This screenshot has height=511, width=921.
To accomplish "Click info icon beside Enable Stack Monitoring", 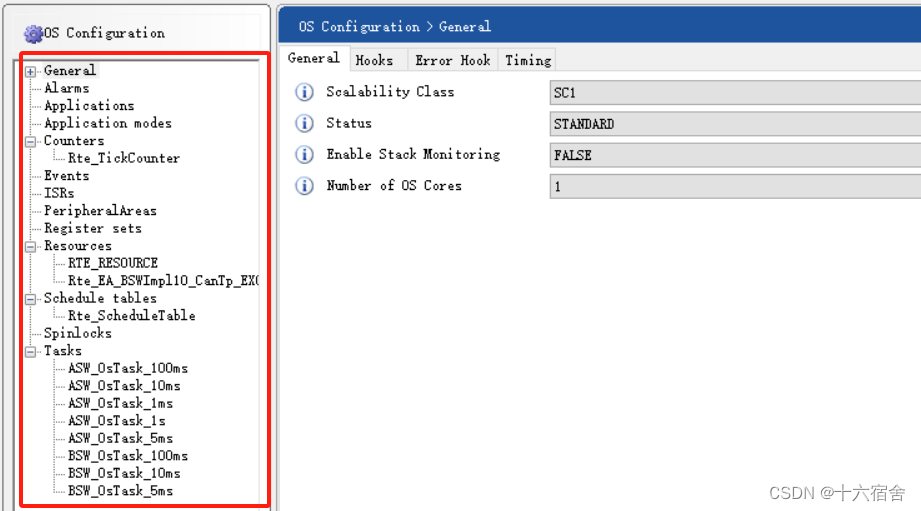I will tap(304, 154).
